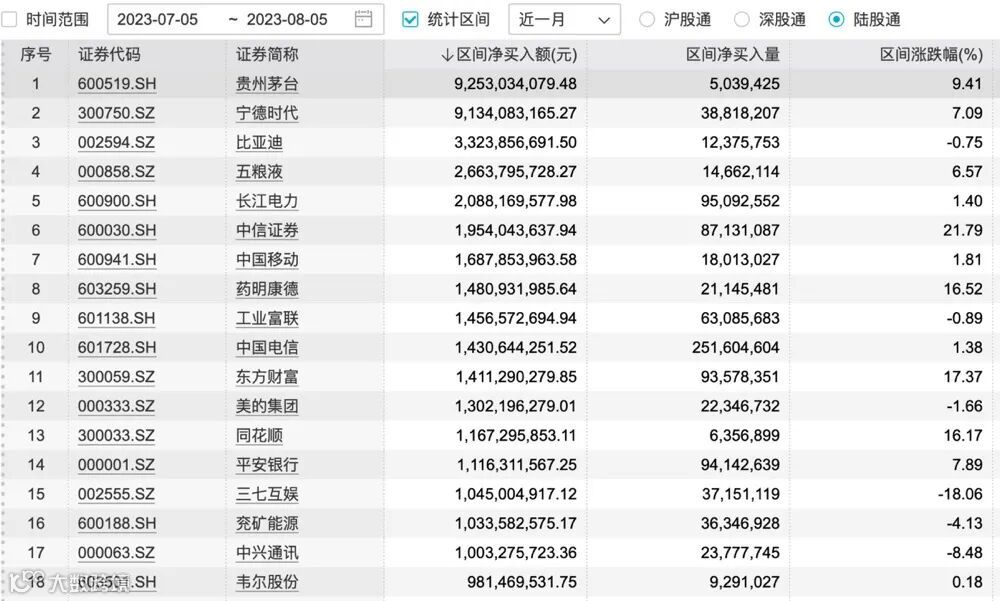Open stock code 002594.SZ link

coord(116,143)
